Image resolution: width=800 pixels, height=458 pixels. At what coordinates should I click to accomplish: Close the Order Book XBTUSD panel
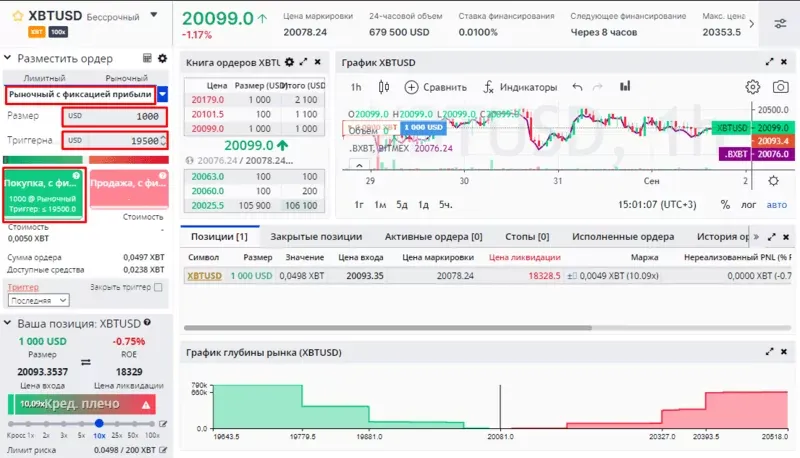(317, 62)
